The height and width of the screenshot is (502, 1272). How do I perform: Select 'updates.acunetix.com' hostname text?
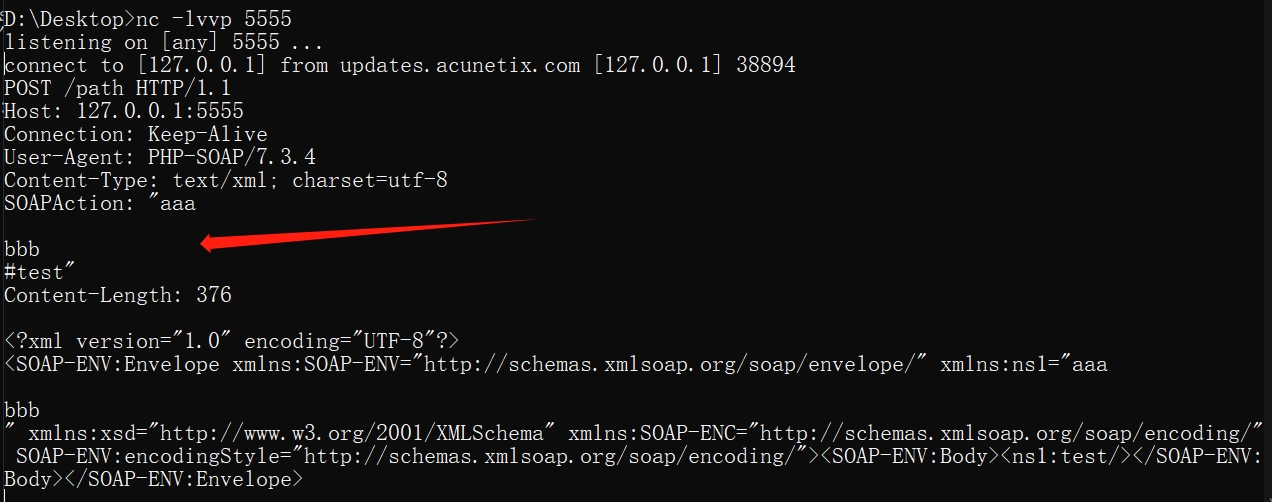(x=460, y=66)
